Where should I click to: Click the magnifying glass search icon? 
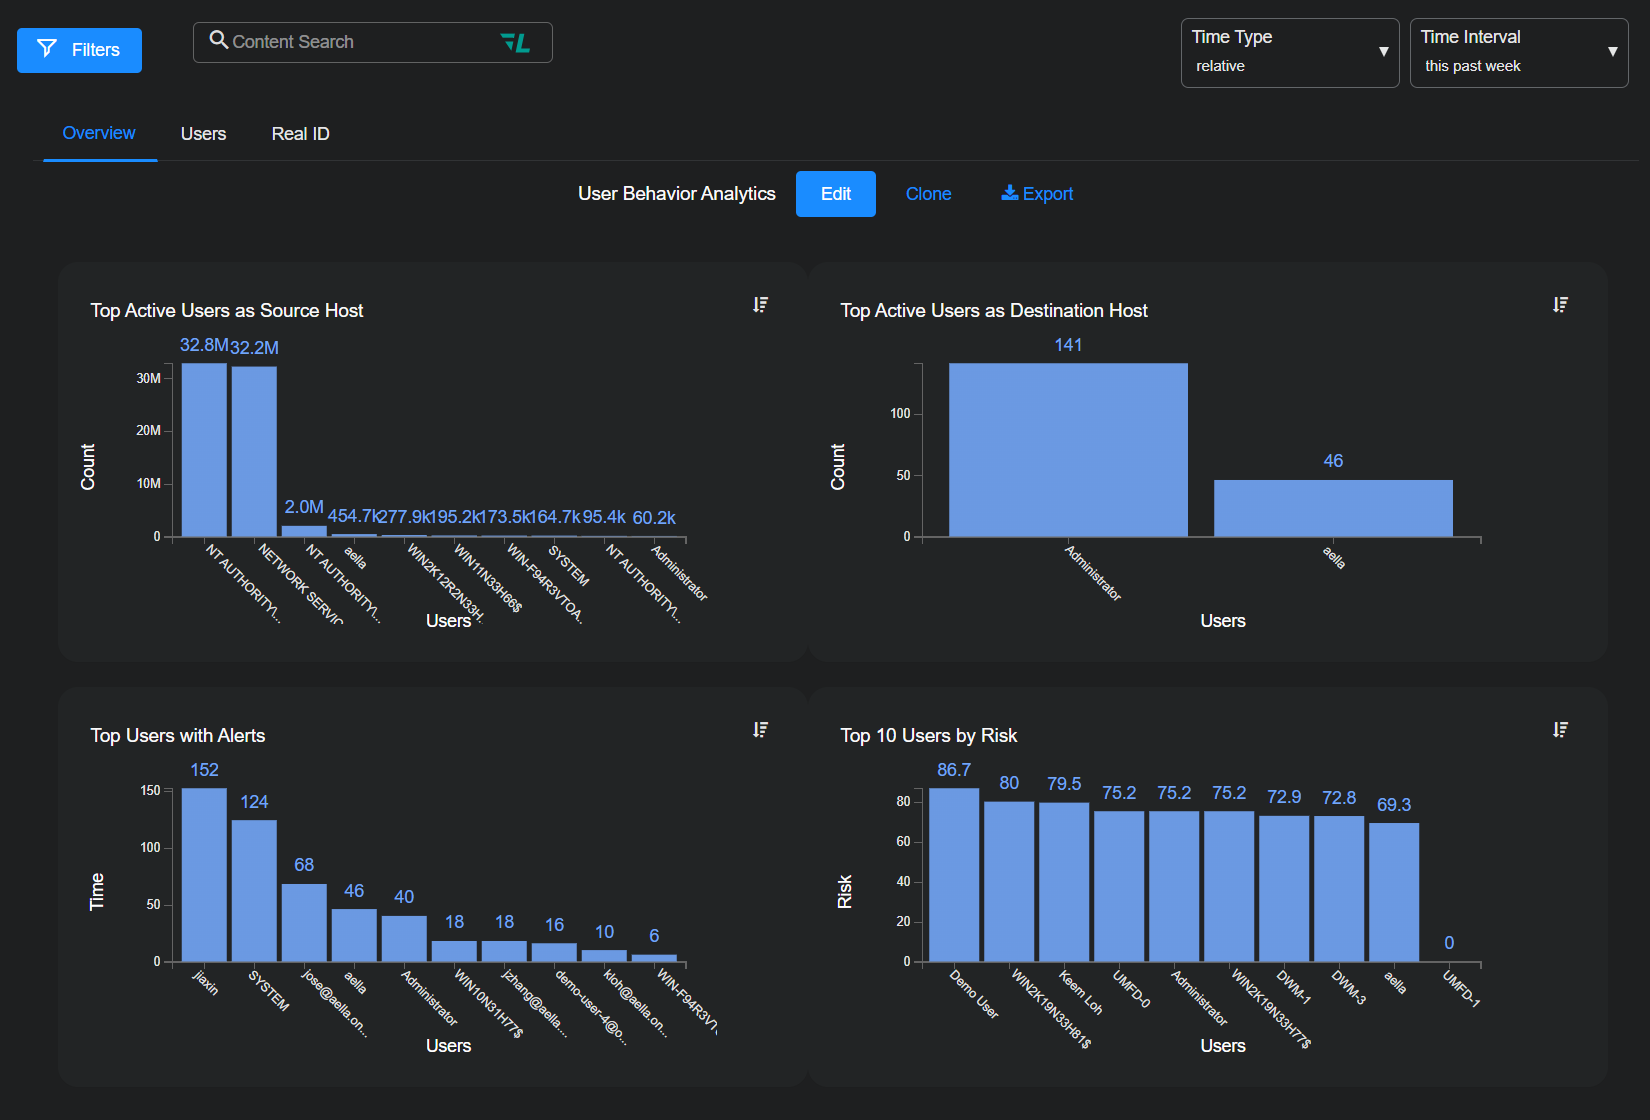[218, 41]
